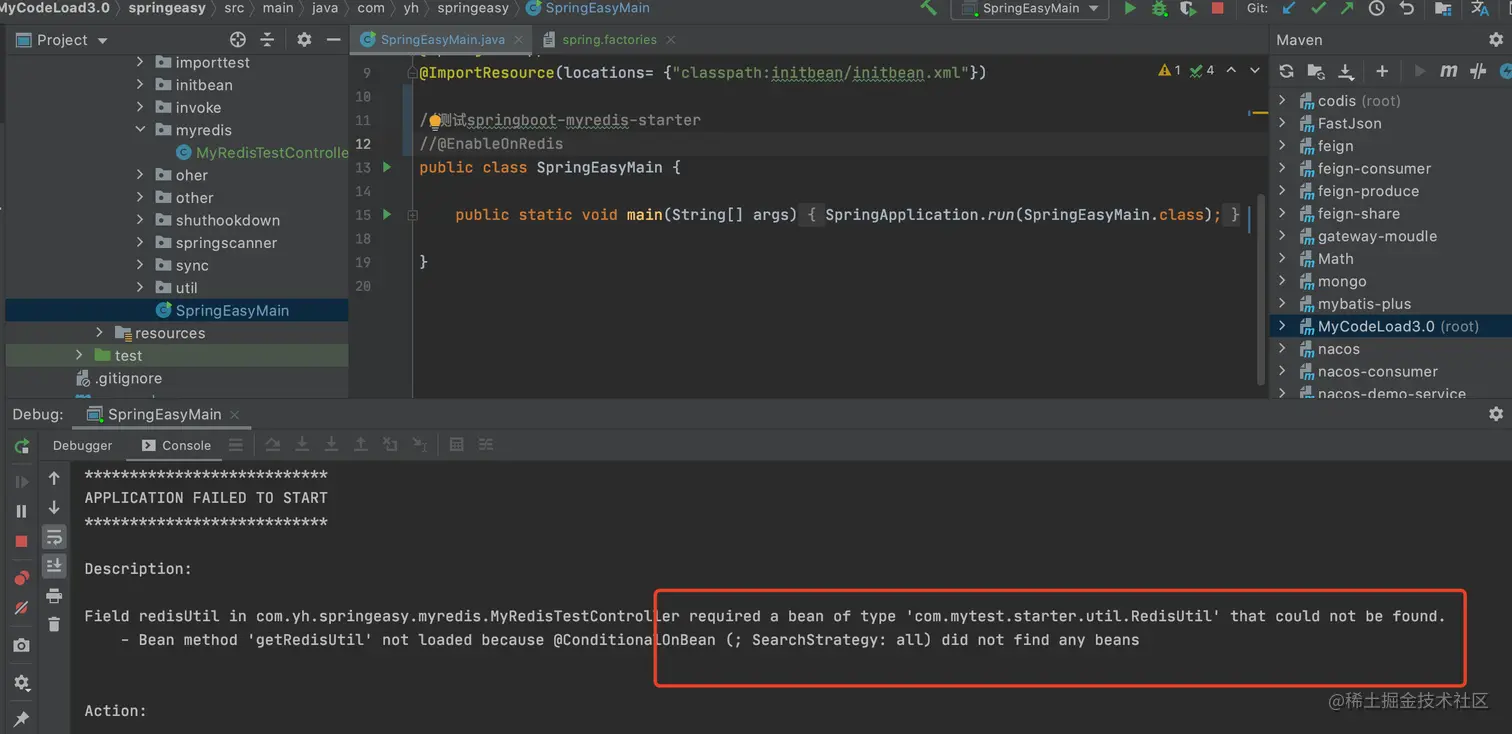Click the warning count indicator in editor
The width and height of the screenshot is (1512, 734).
(x=1169, y=71)
